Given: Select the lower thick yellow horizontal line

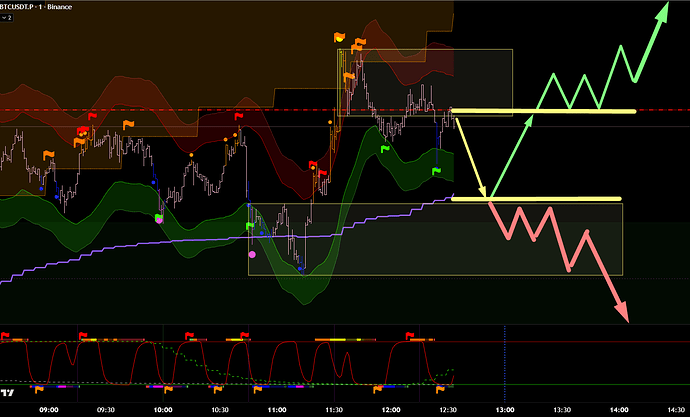Looking at the screenshot, I should pyautogui.click(x=540, y=199).
